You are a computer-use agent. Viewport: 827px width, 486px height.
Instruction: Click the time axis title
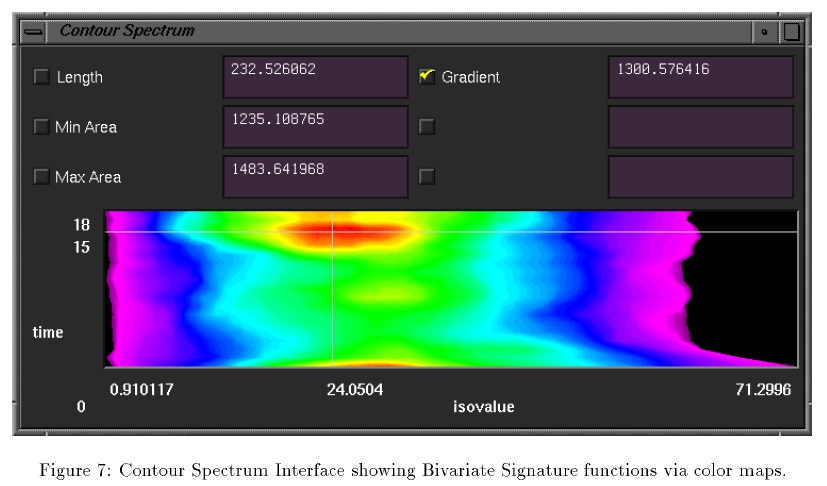(x=48, y=332)
